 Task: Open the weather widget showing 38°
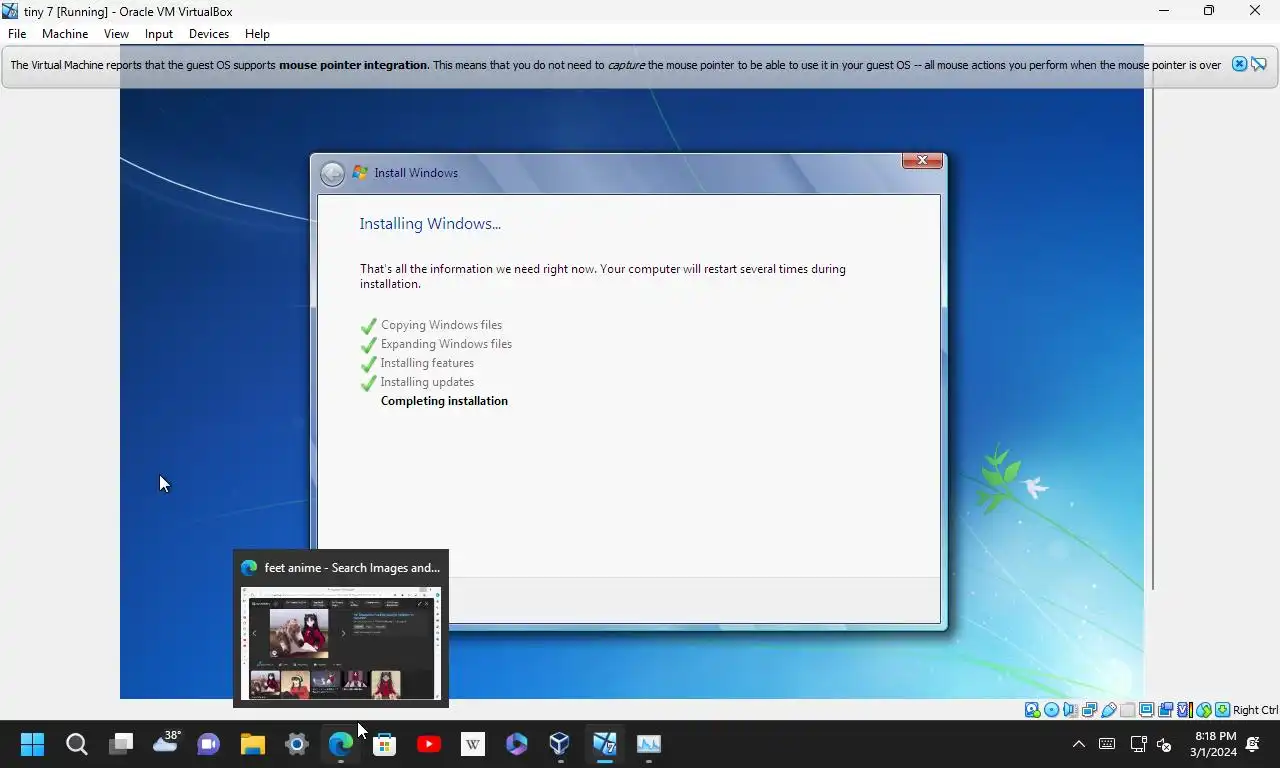click(x=166, y=742)
